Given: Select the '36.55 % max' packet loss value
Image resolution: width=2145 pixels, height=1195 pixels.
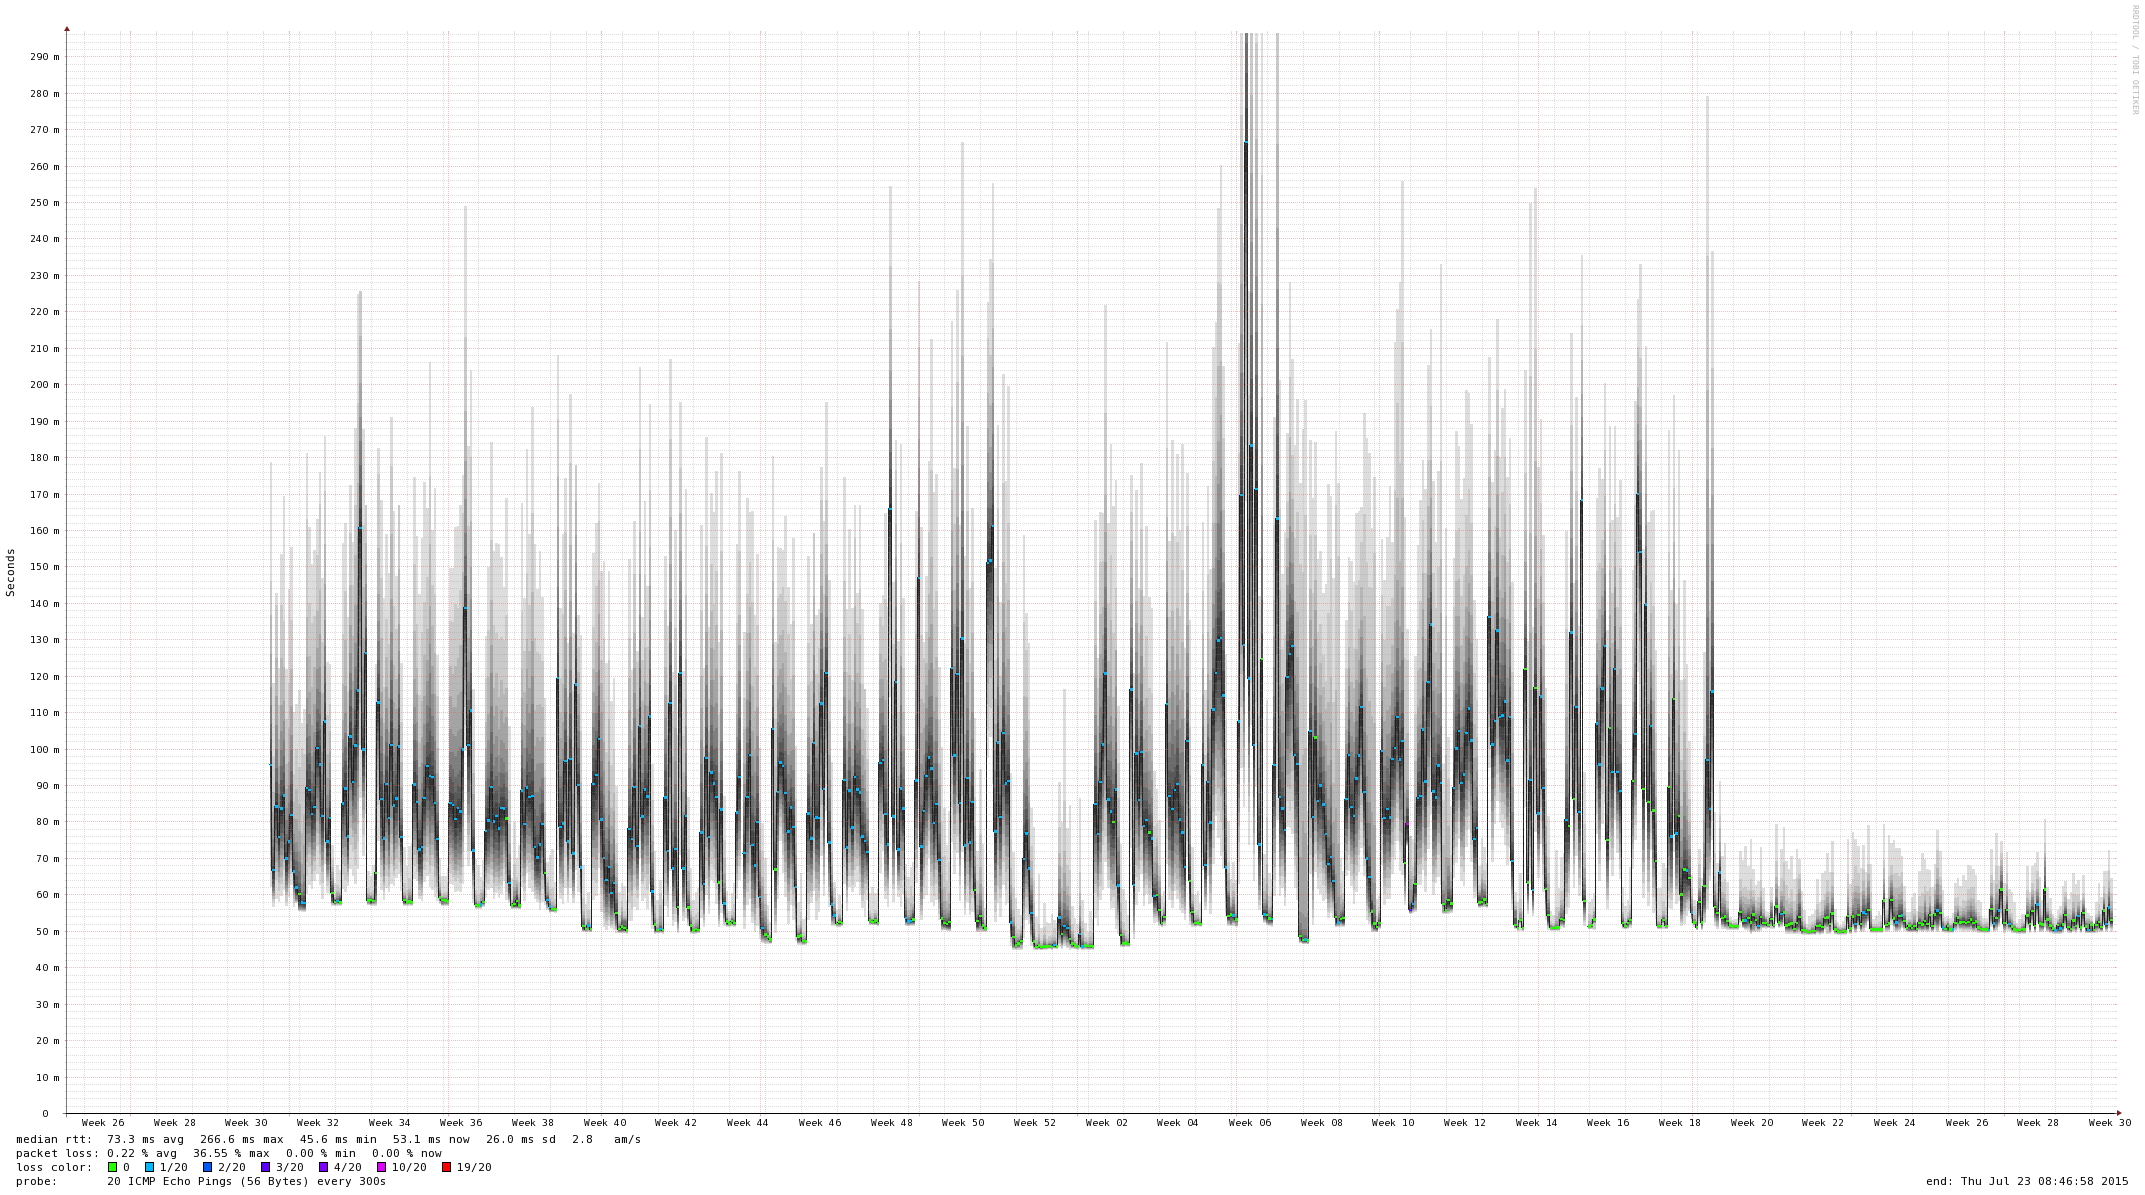Looking at the screenshot, I should [231, 1153].
